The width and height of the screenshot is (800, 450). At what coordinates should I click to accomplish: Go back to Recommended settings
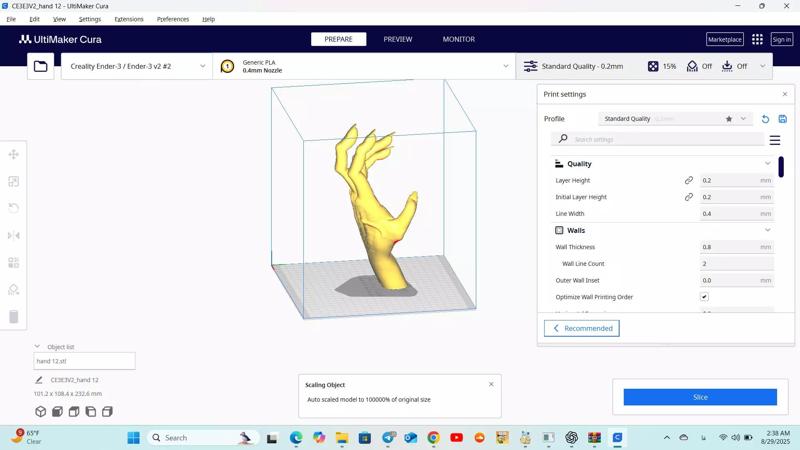[x=582, y=328]
